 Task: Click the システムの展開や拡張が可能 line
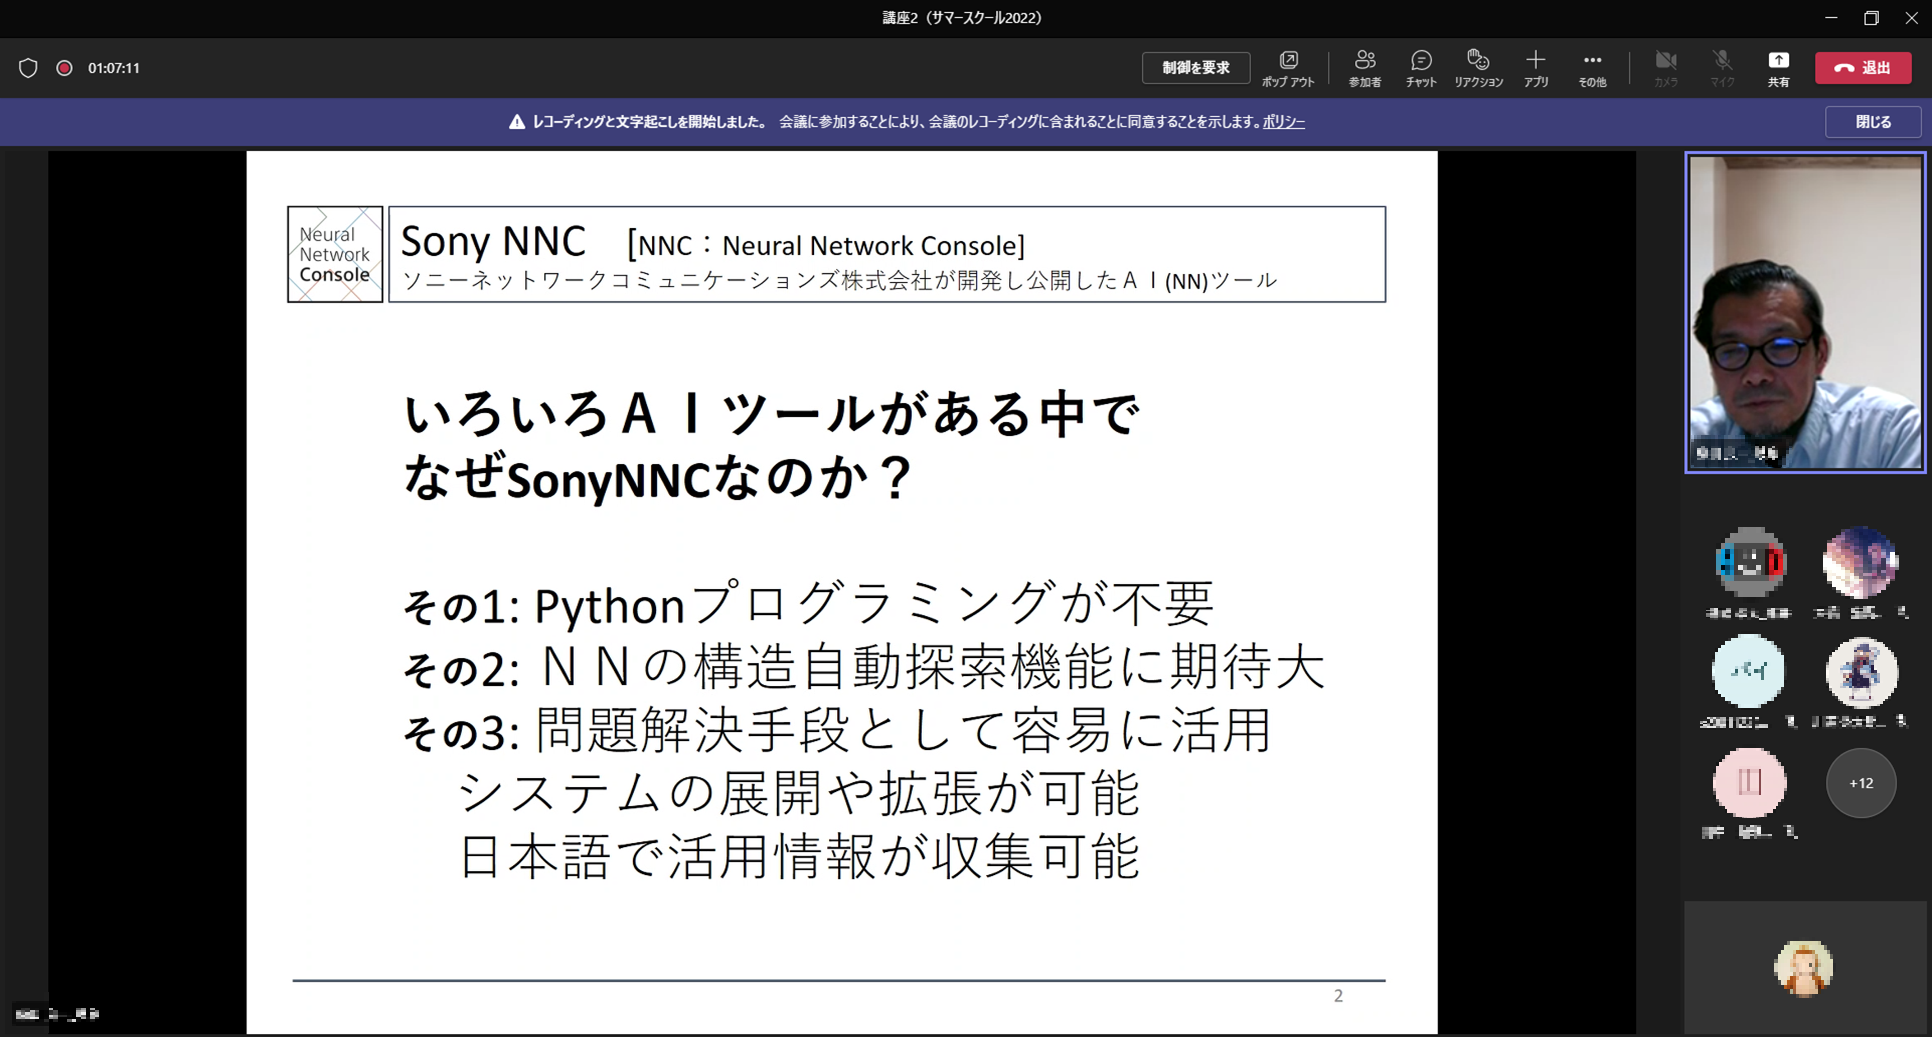[798, 794]
